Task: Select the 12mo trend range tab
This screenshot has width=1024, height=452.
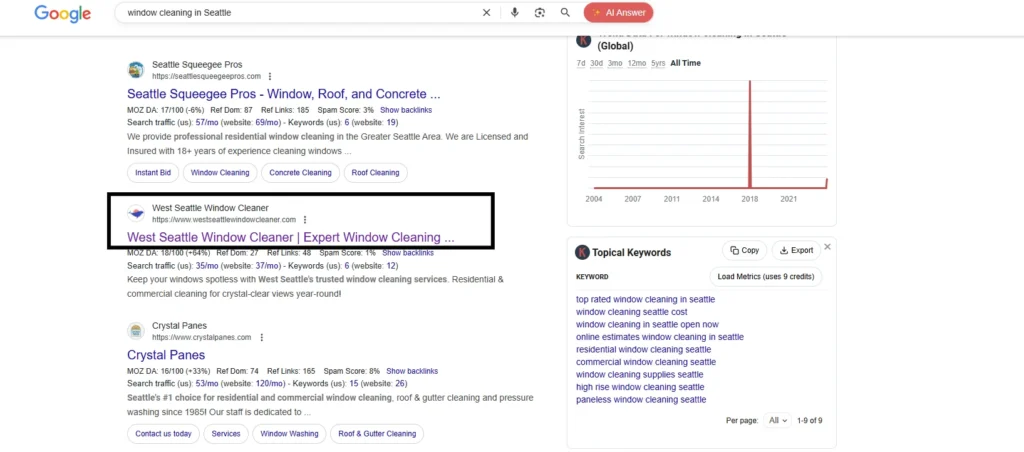Action: click(x=637, y=63)
